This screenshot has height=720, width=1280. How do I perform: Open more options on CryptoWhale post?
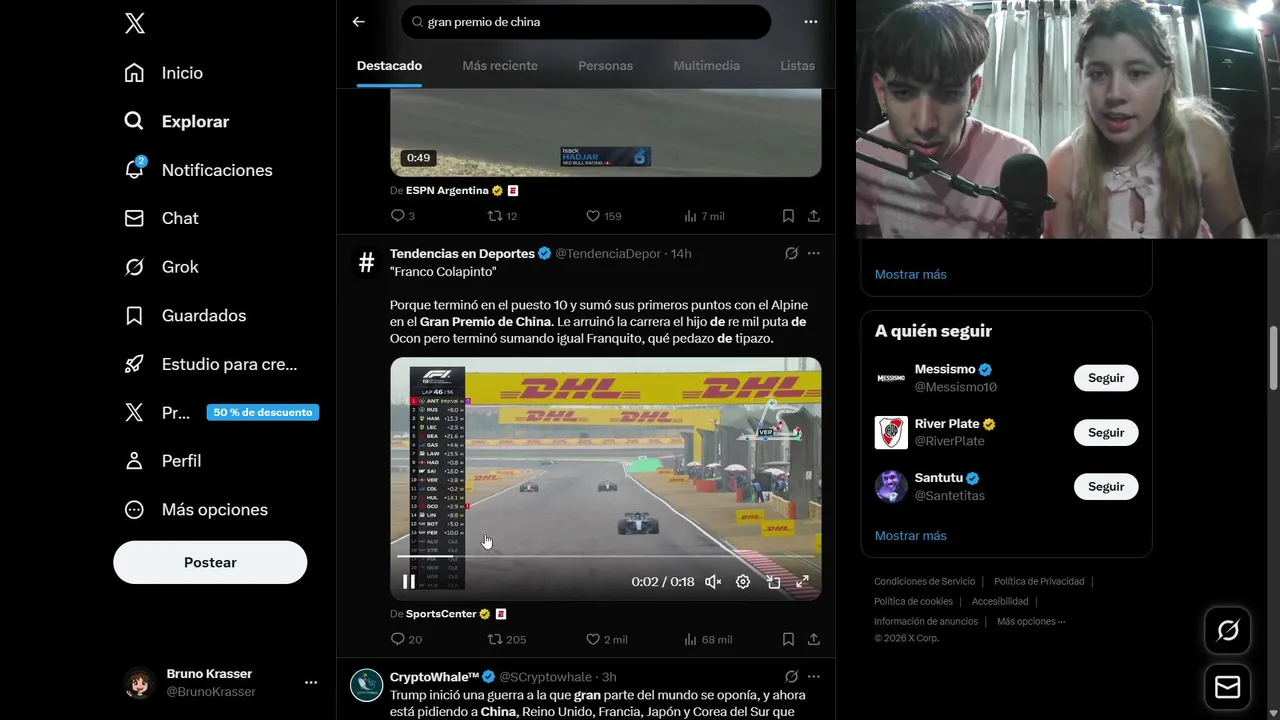[814, 677]
